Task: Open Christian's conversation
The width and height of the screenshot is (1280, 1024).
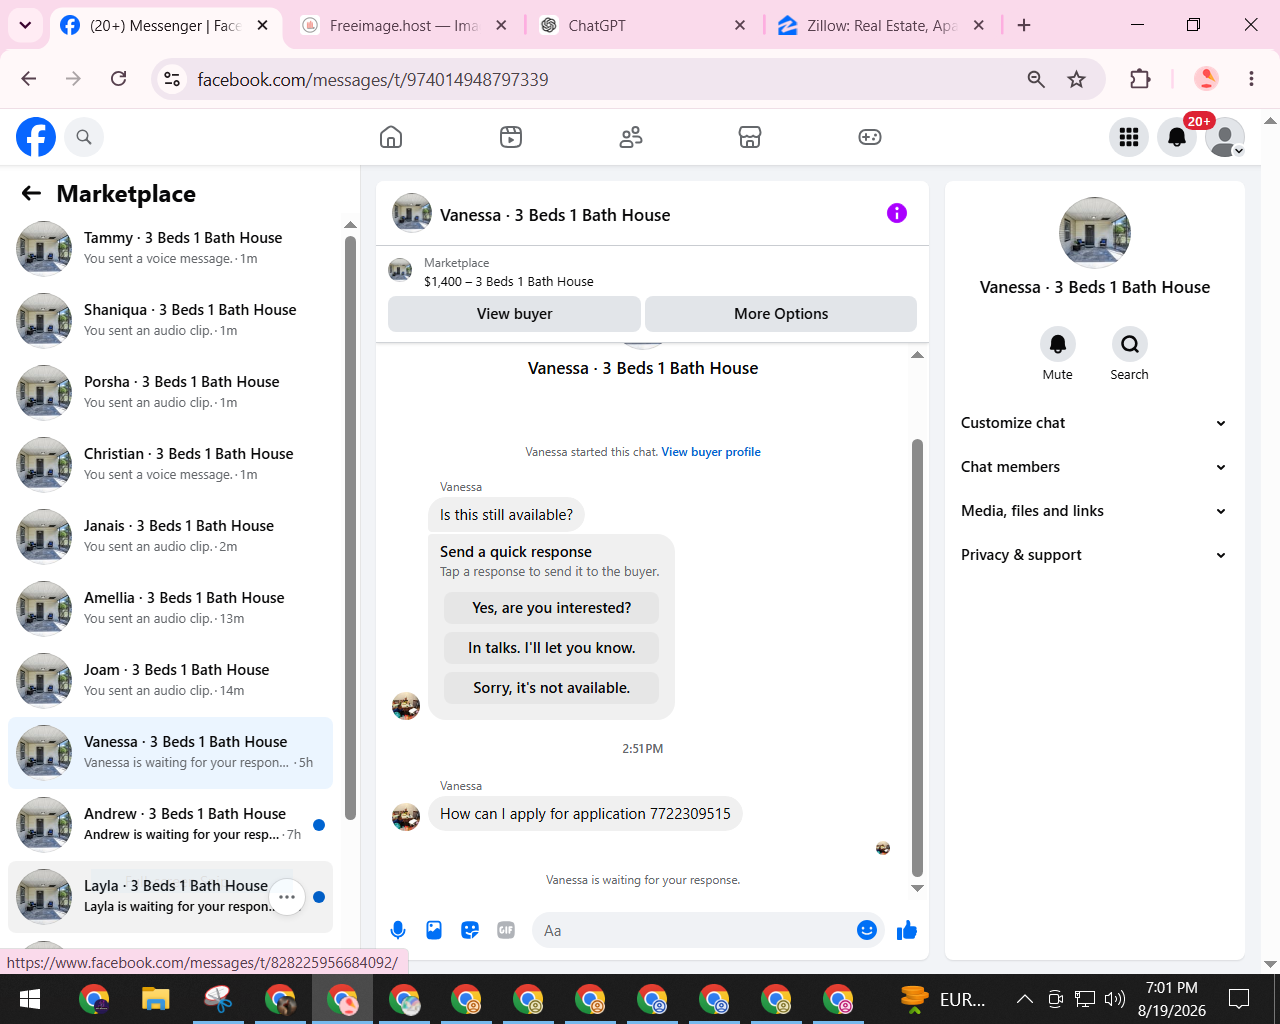Action: [171, 464]
